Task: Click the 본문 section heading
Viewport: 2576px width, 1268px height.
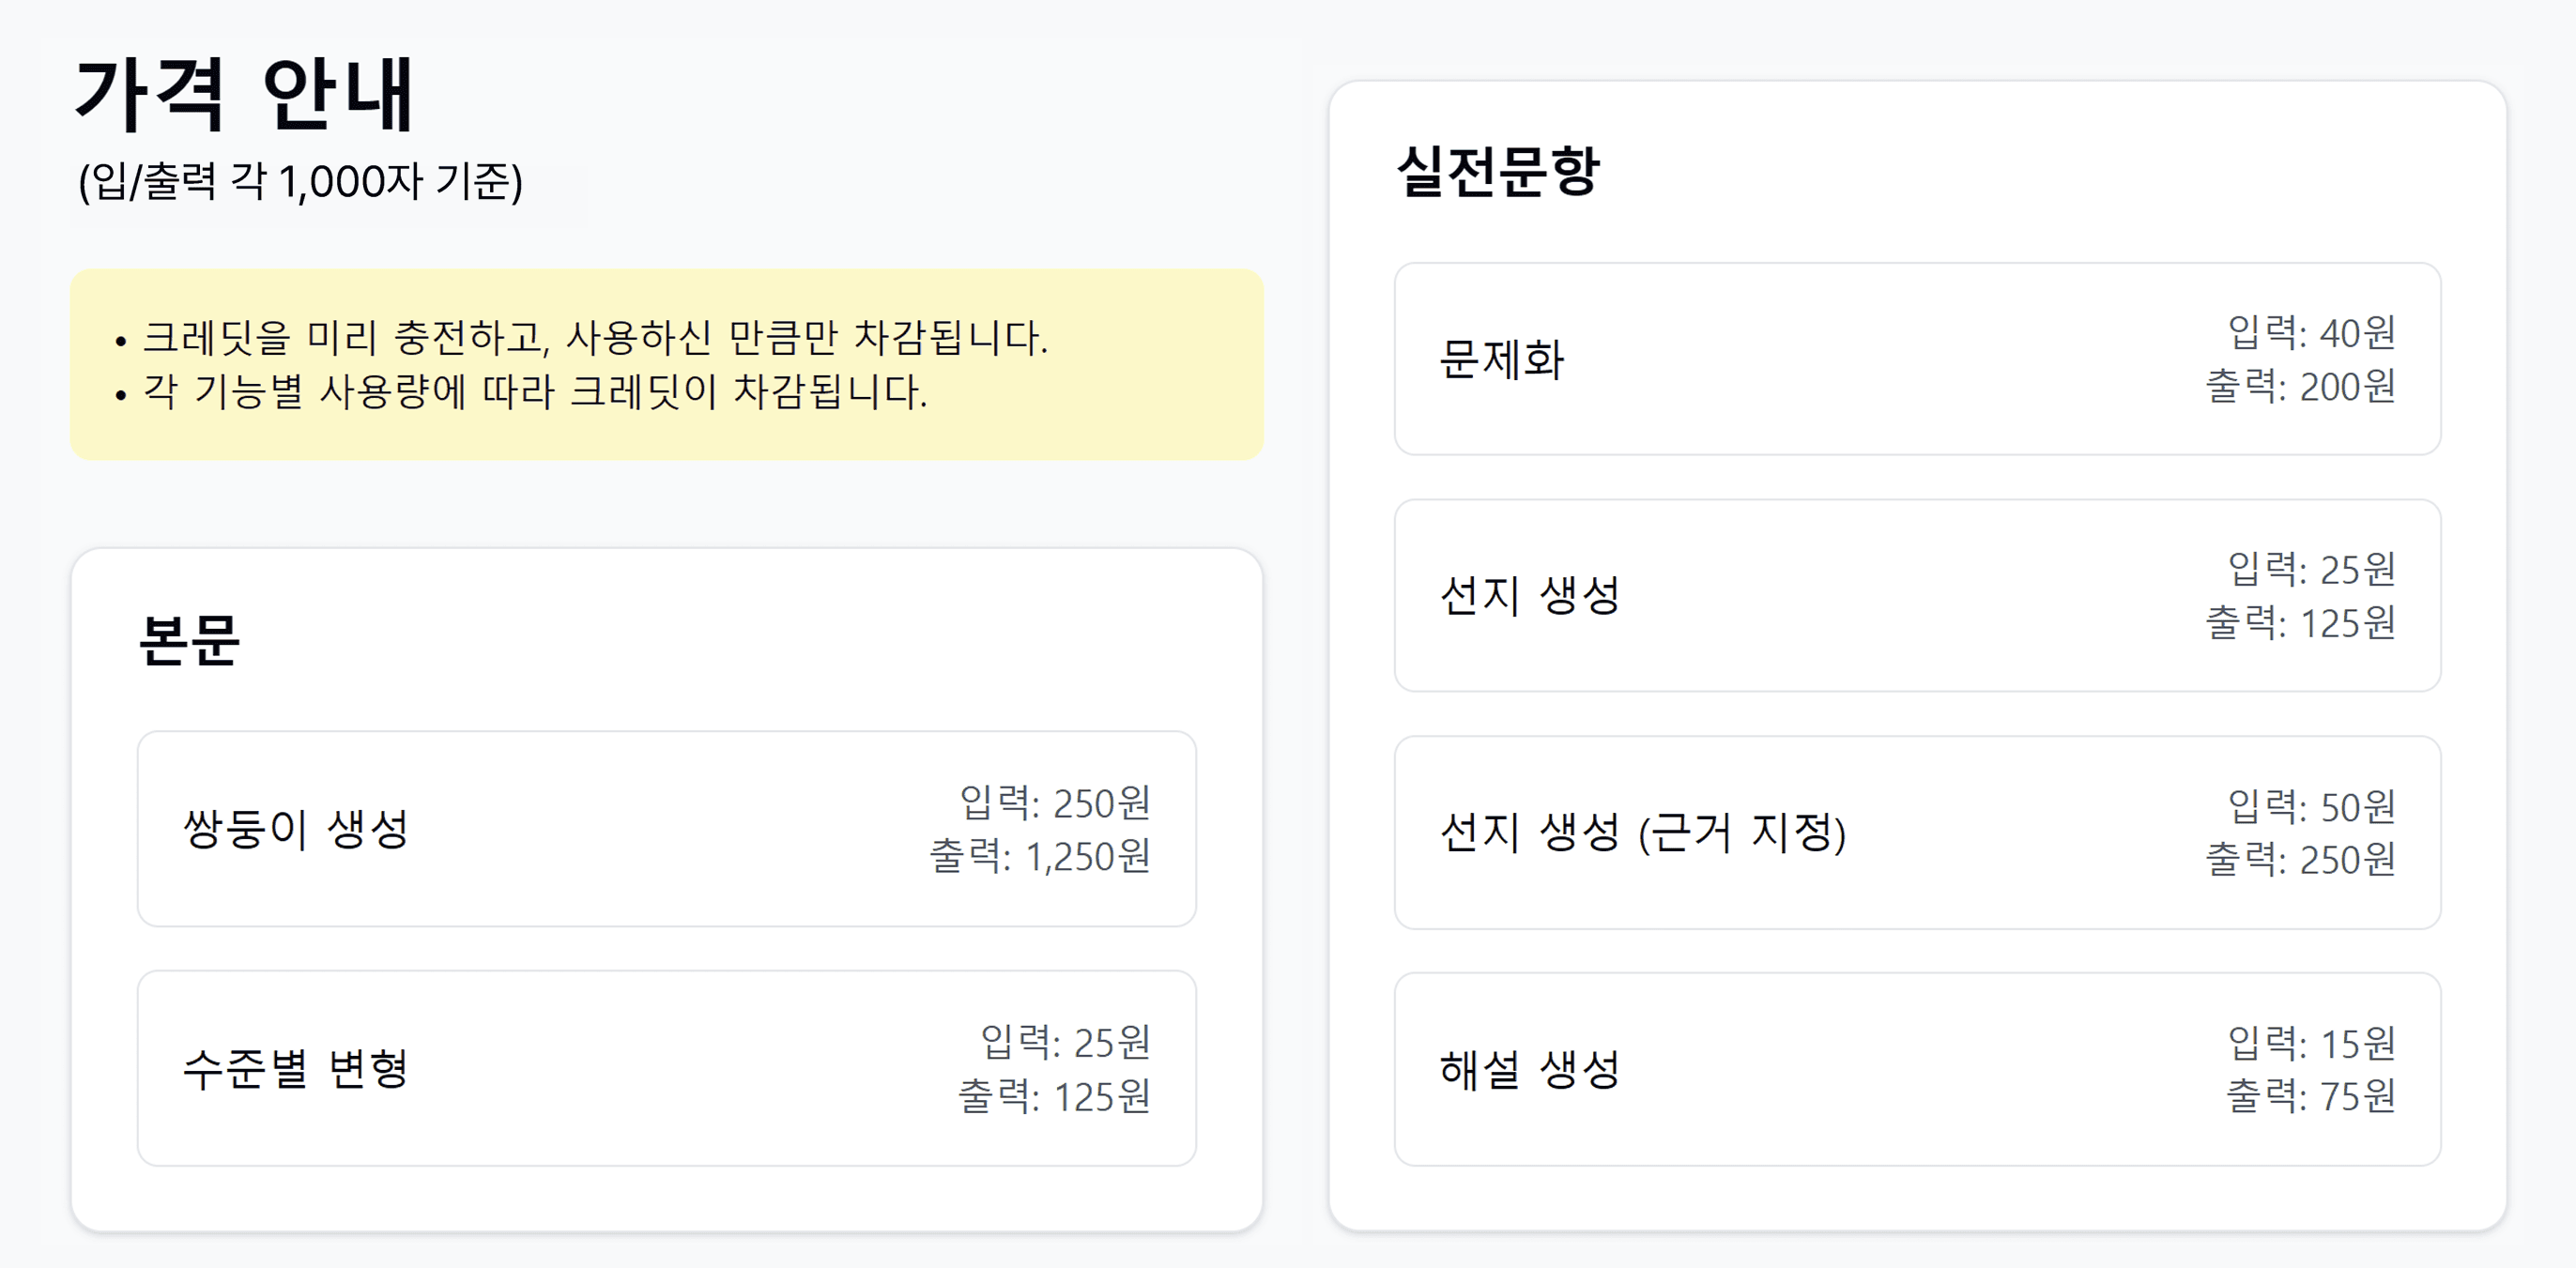Action: [189, 640]
